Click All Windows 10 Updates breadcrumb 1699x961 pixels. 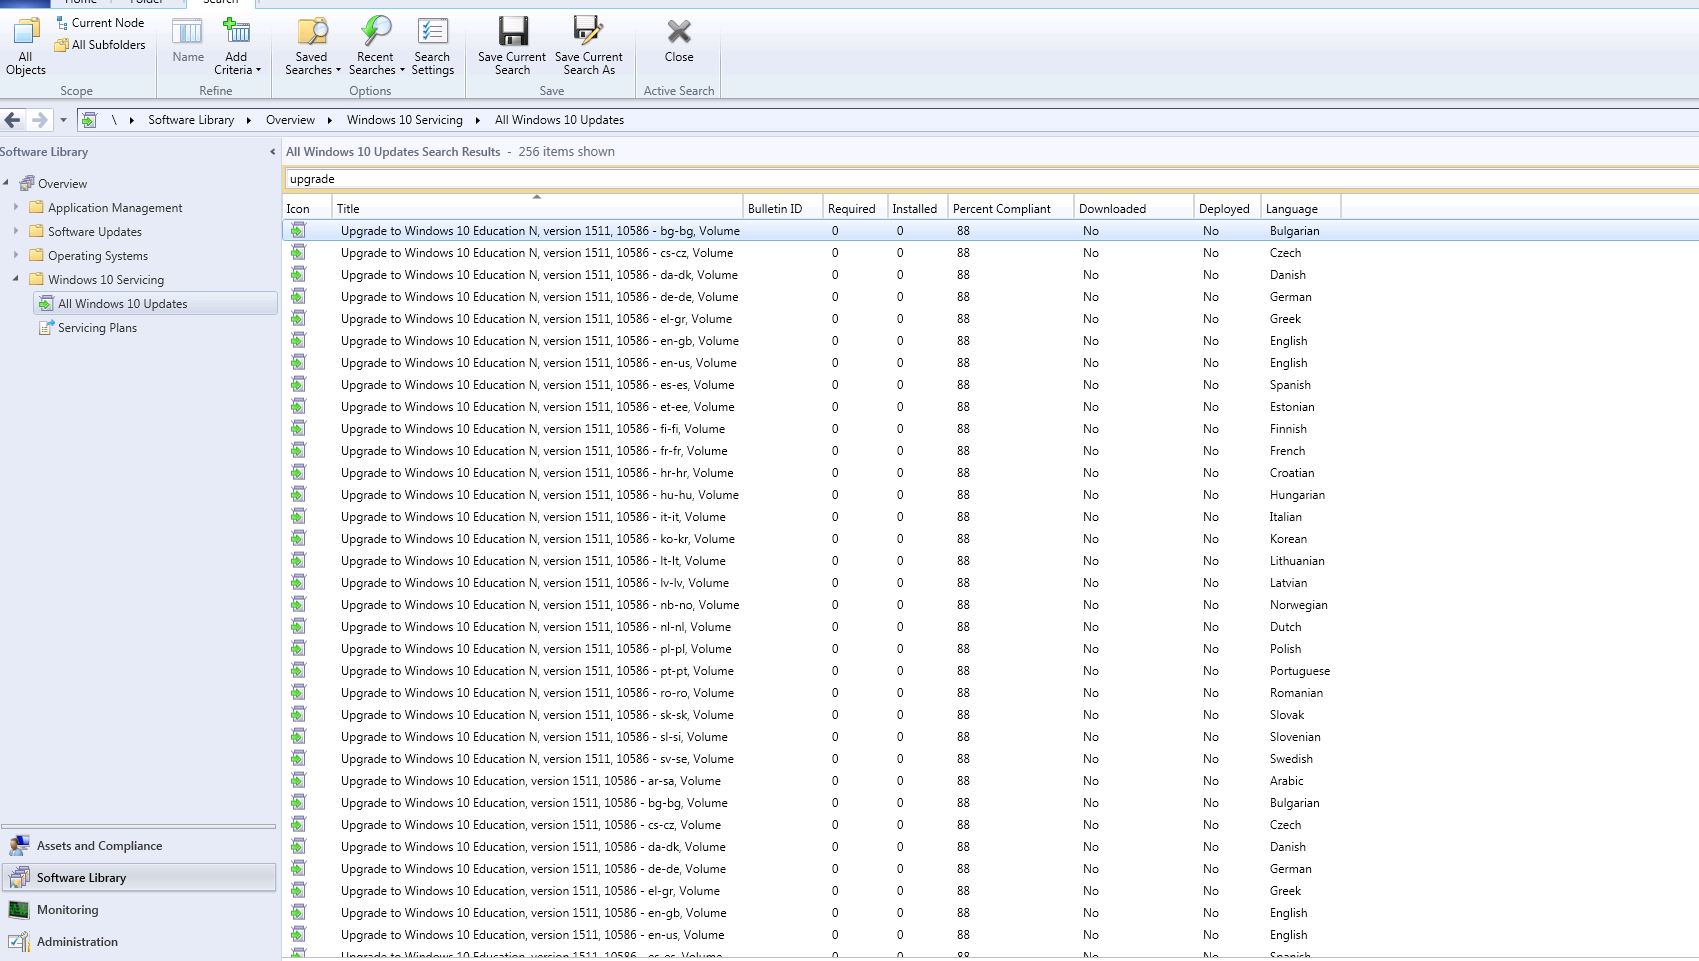click(x=559, y=120)
